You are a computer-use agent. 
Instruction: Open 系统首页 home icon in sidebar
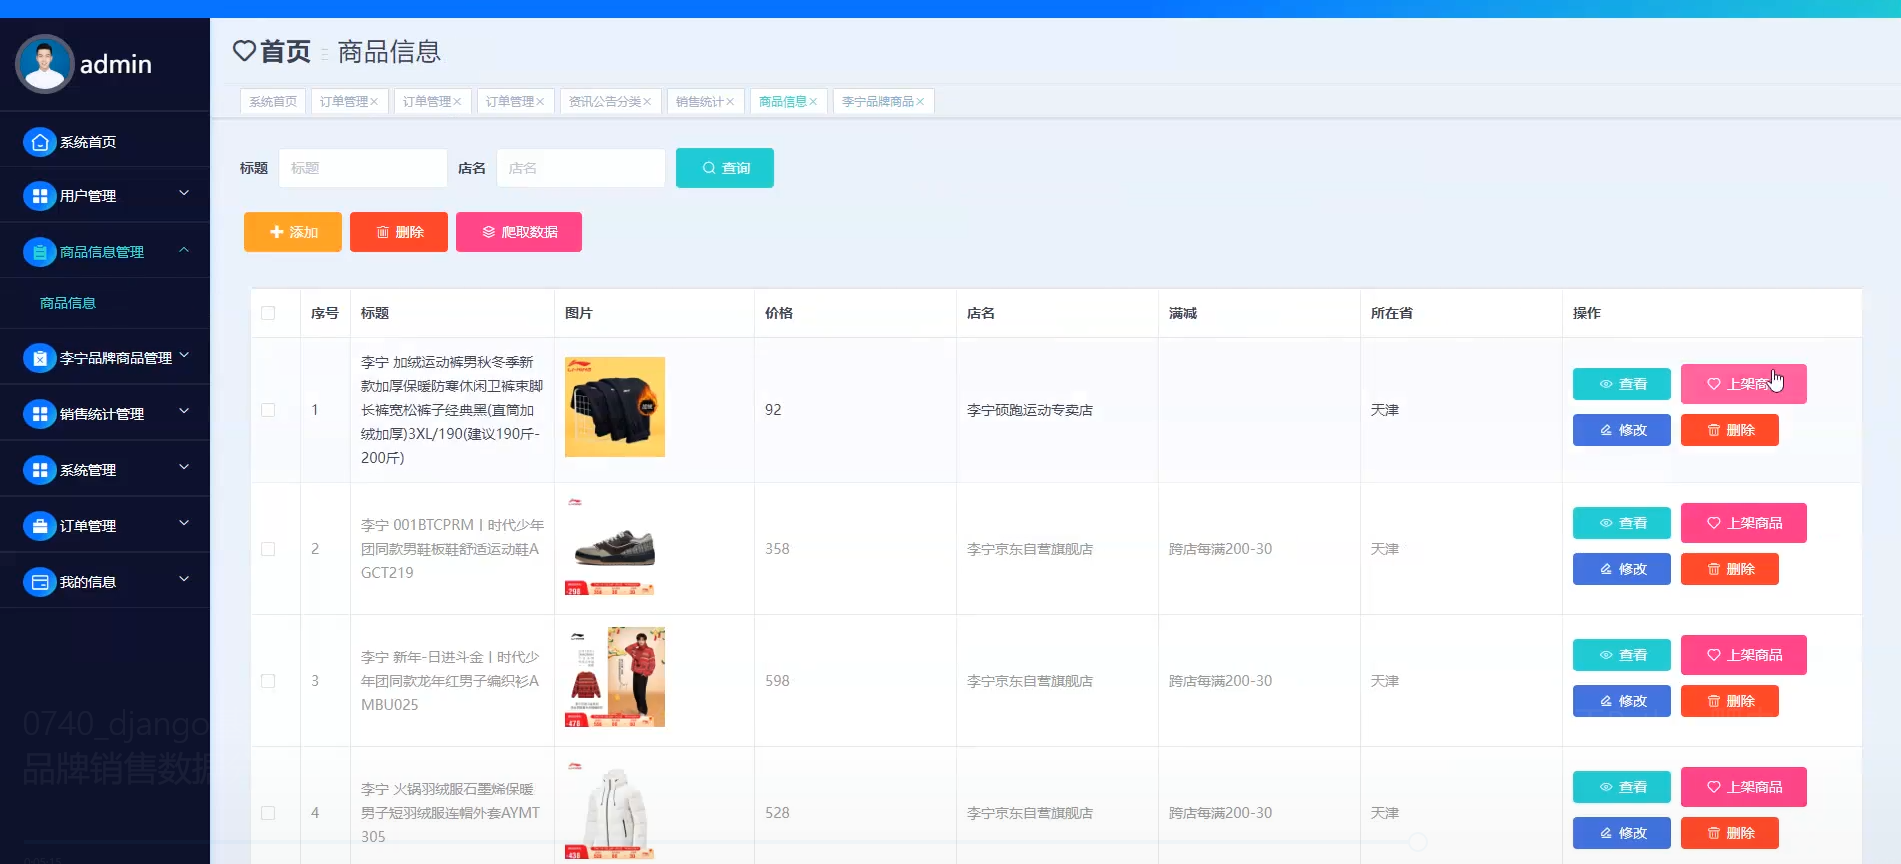(39, 142)
